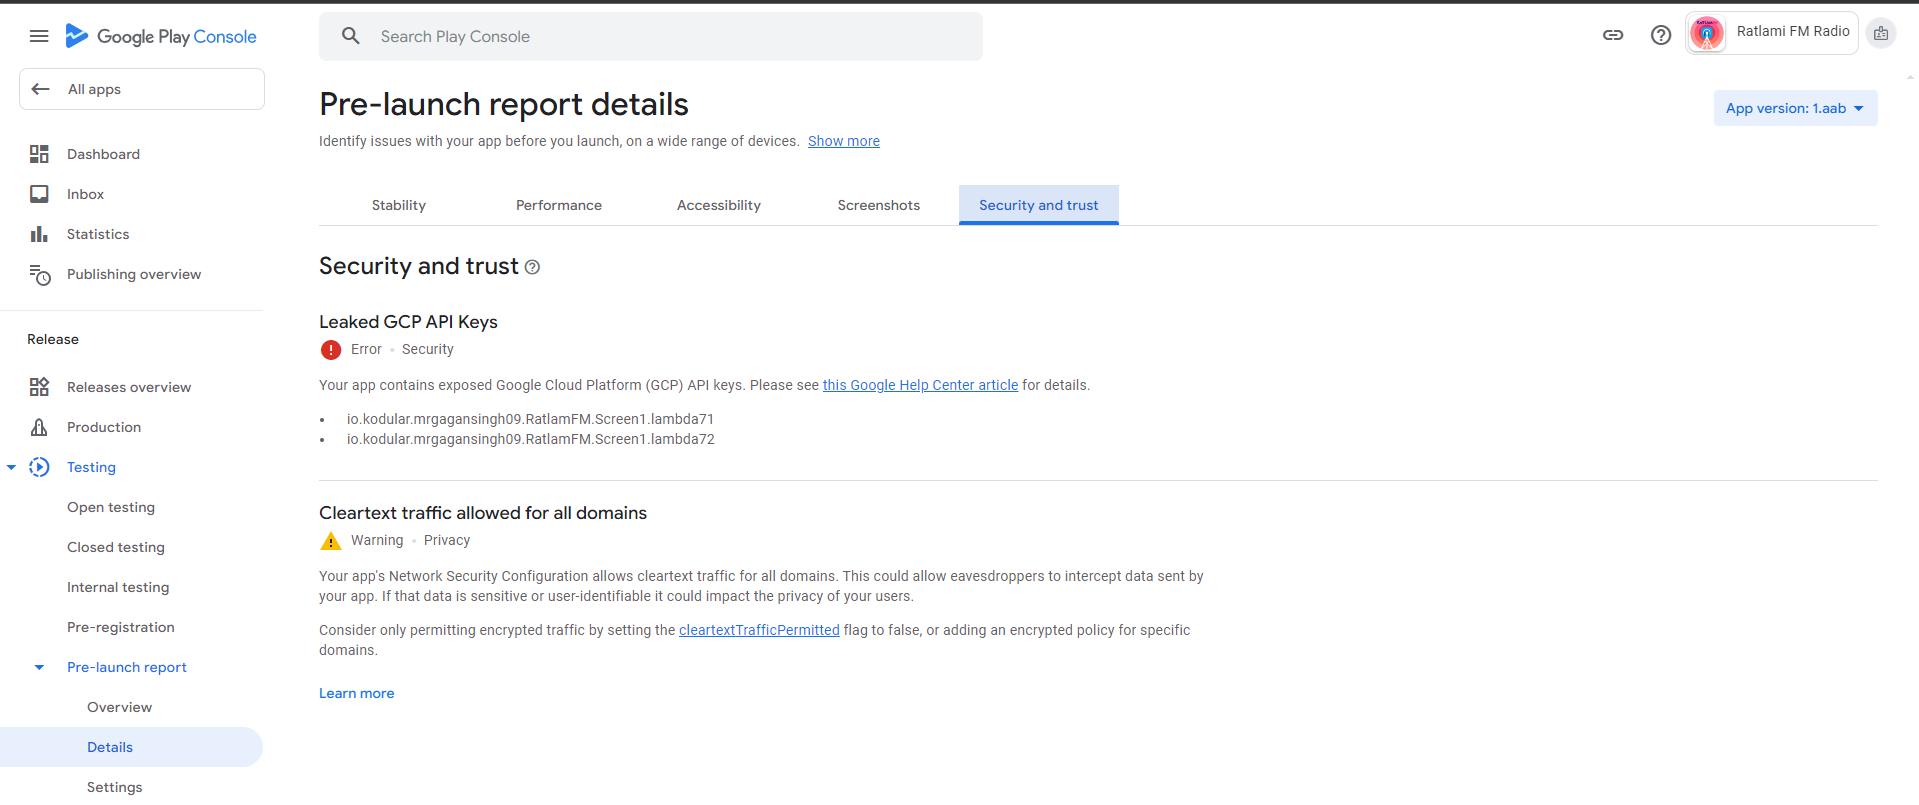Click the cleartextTrafficPermitted link

tap(759, 630)
